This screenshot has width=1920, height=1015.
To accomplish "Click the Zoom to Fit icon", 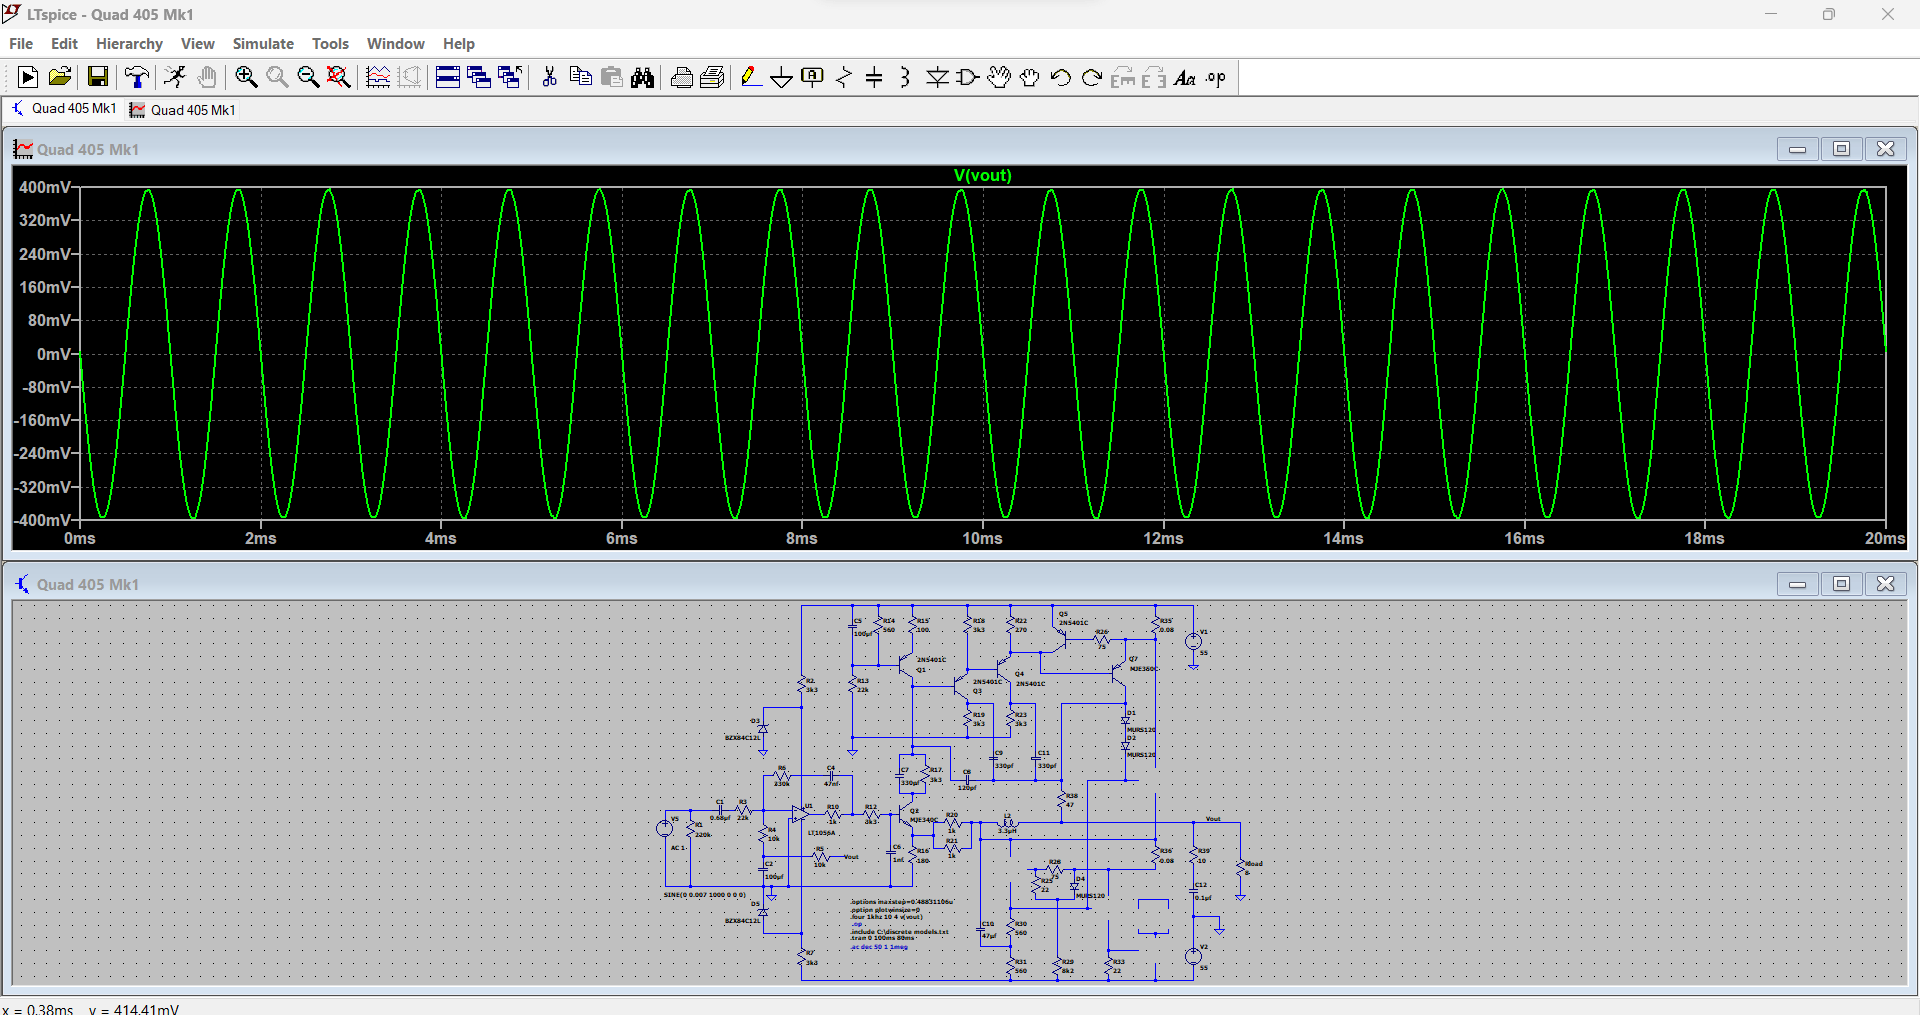I will coord(339,77).
